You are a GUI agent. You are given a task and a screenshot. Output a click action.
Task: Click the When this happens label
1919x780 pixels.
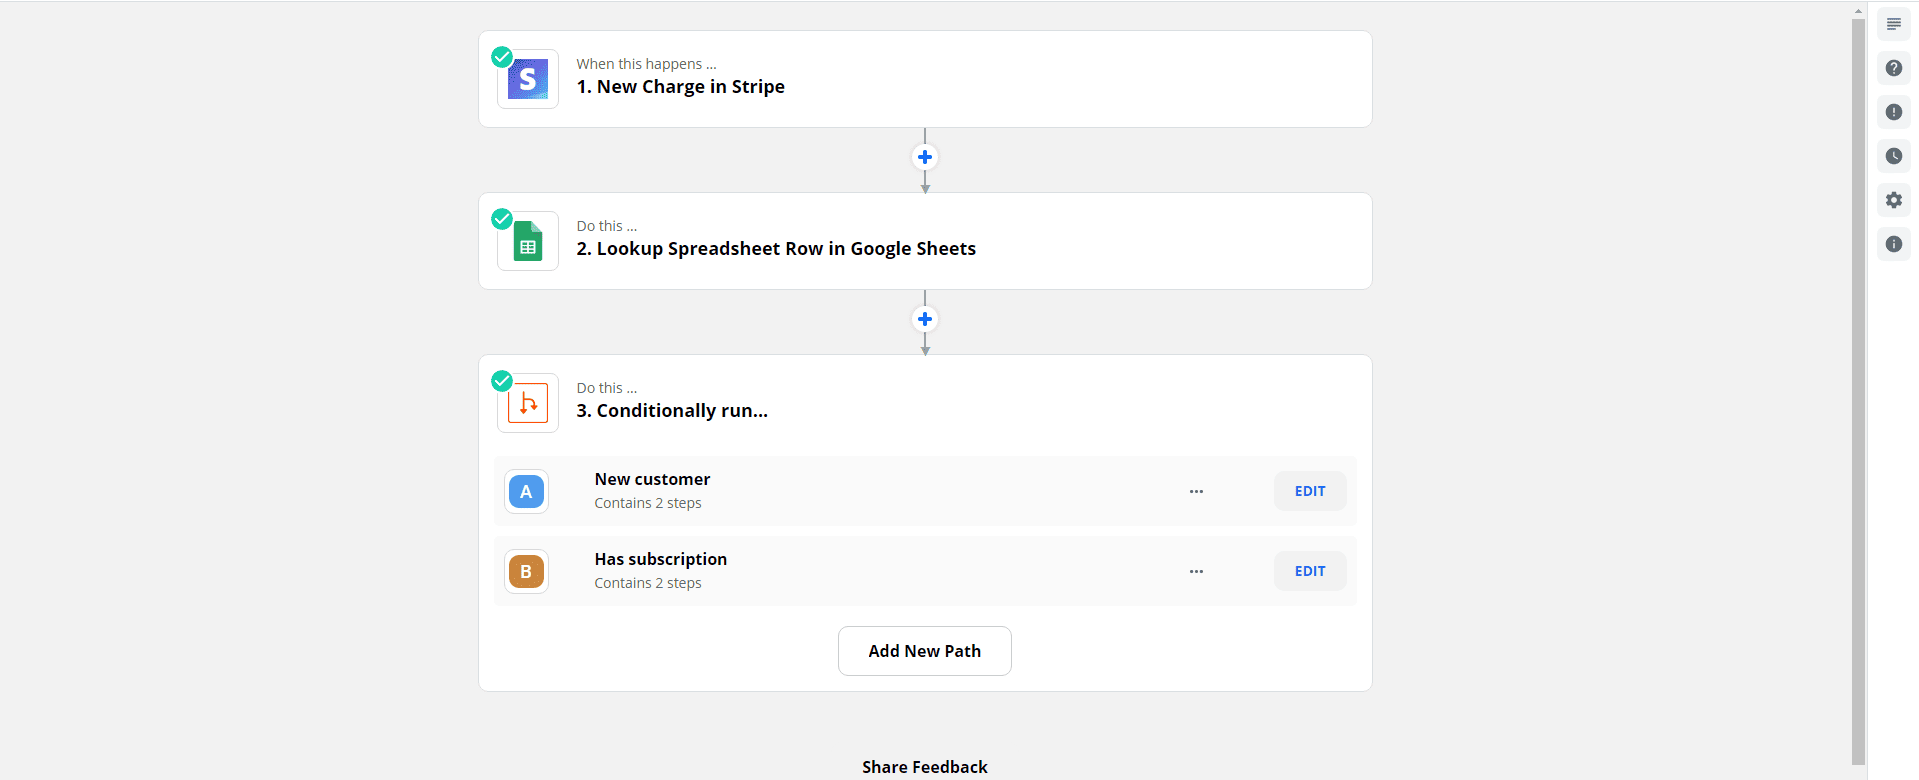(x=646, y=64)
